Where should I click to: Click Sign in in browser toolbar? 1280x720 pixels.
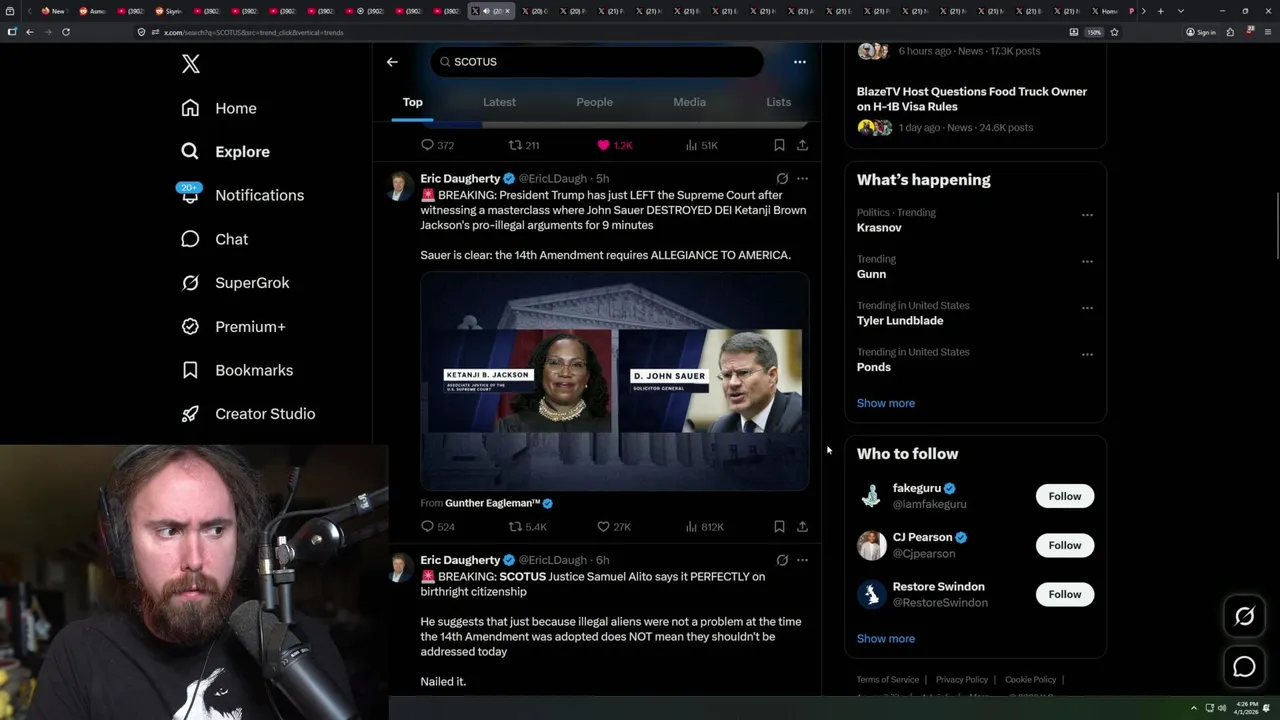click(1200, 32)
